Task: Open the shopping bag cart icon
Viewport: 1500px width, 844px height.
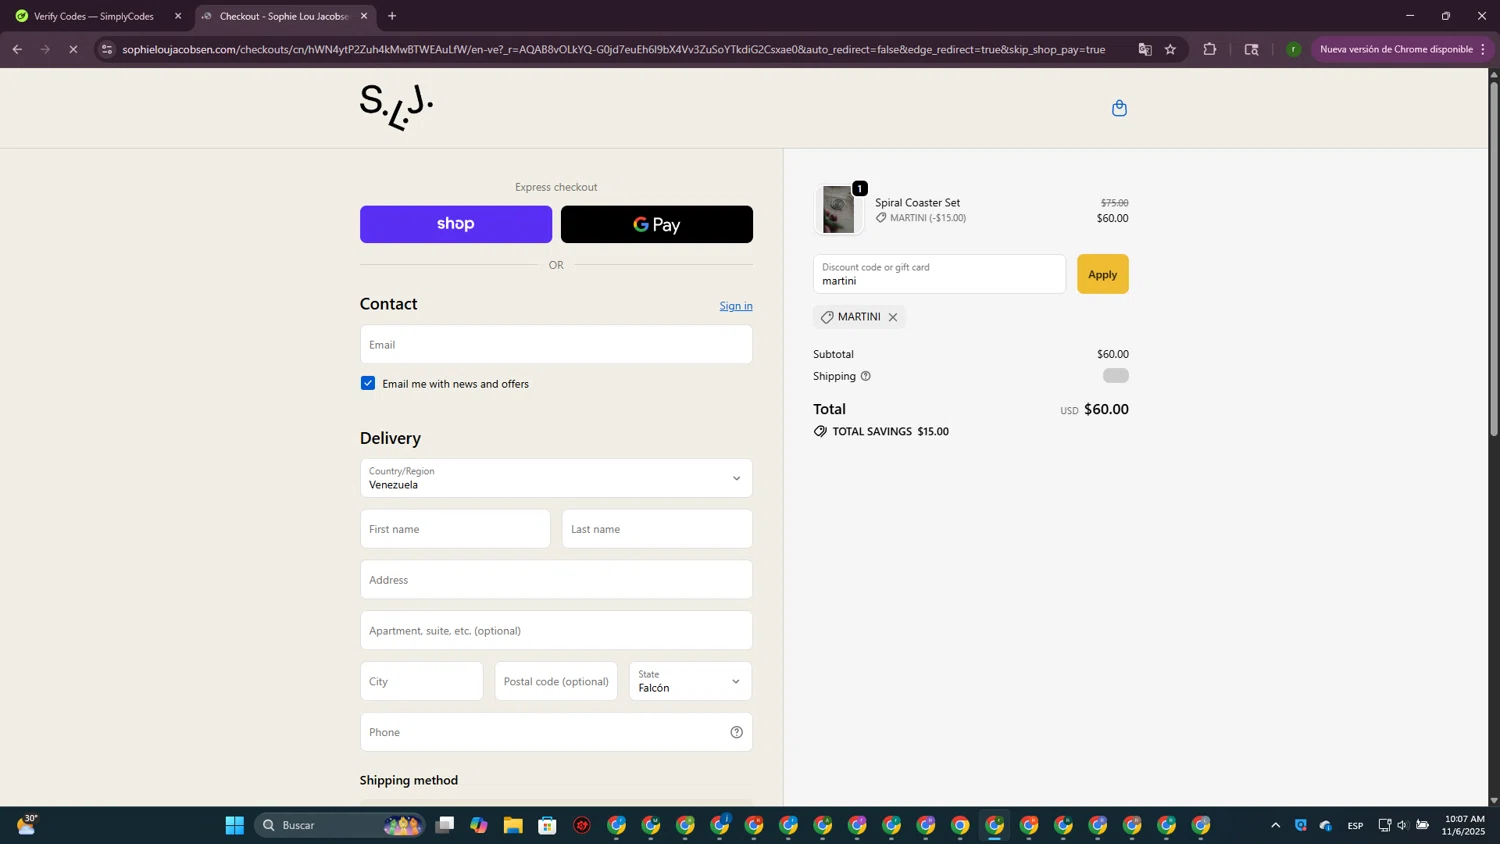Action: point(1119,108)
